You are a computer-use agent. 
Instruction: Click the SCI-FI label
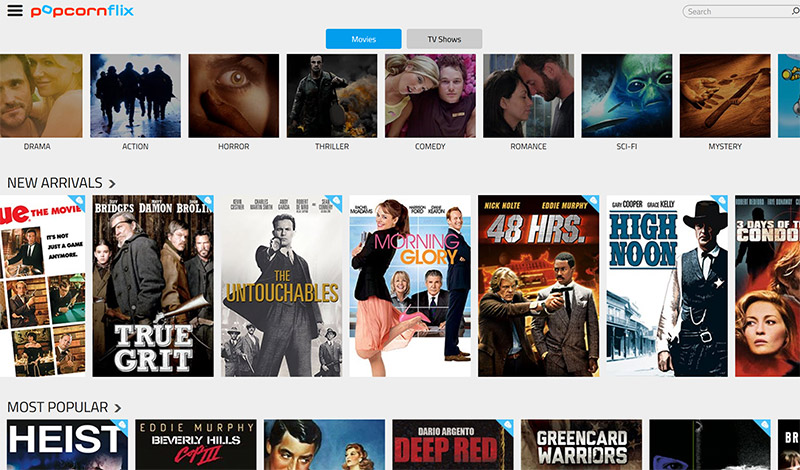(x=627, y=146)
